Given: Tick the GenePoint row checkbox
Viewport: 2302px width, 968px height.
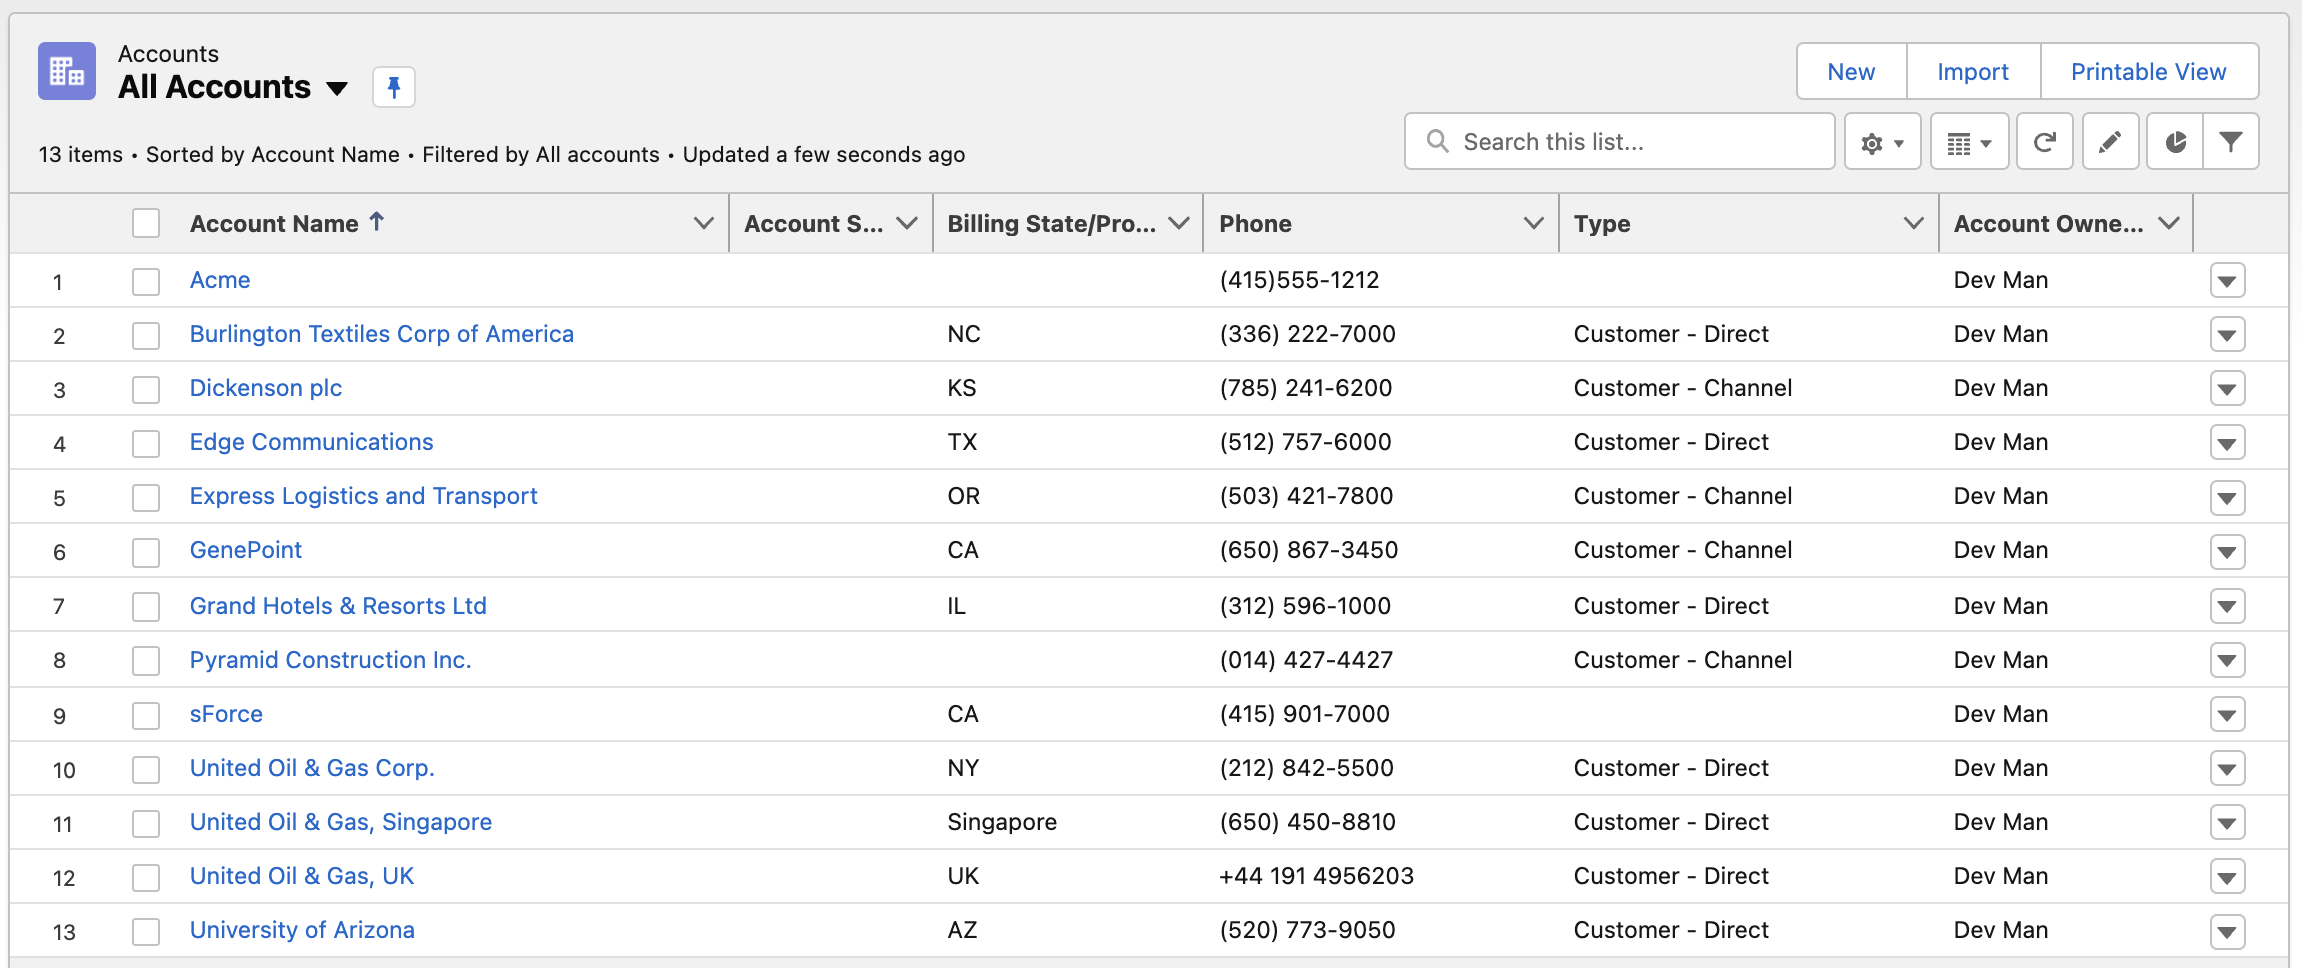Looking at the screenshot, I should [x=146, y=551].
